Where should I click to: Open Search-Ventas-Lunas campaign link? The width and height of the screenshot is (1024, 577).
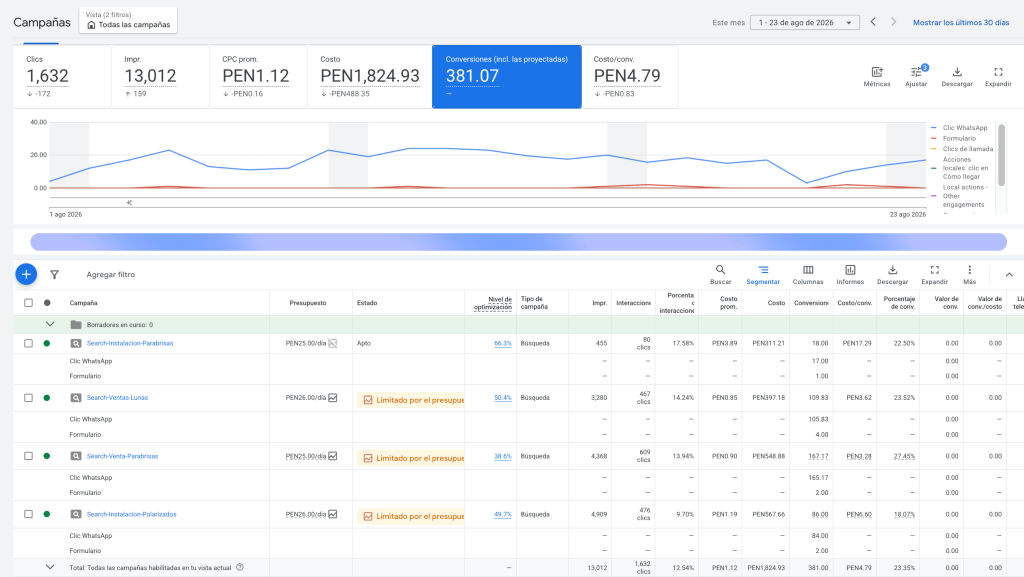tap(118, 398)
